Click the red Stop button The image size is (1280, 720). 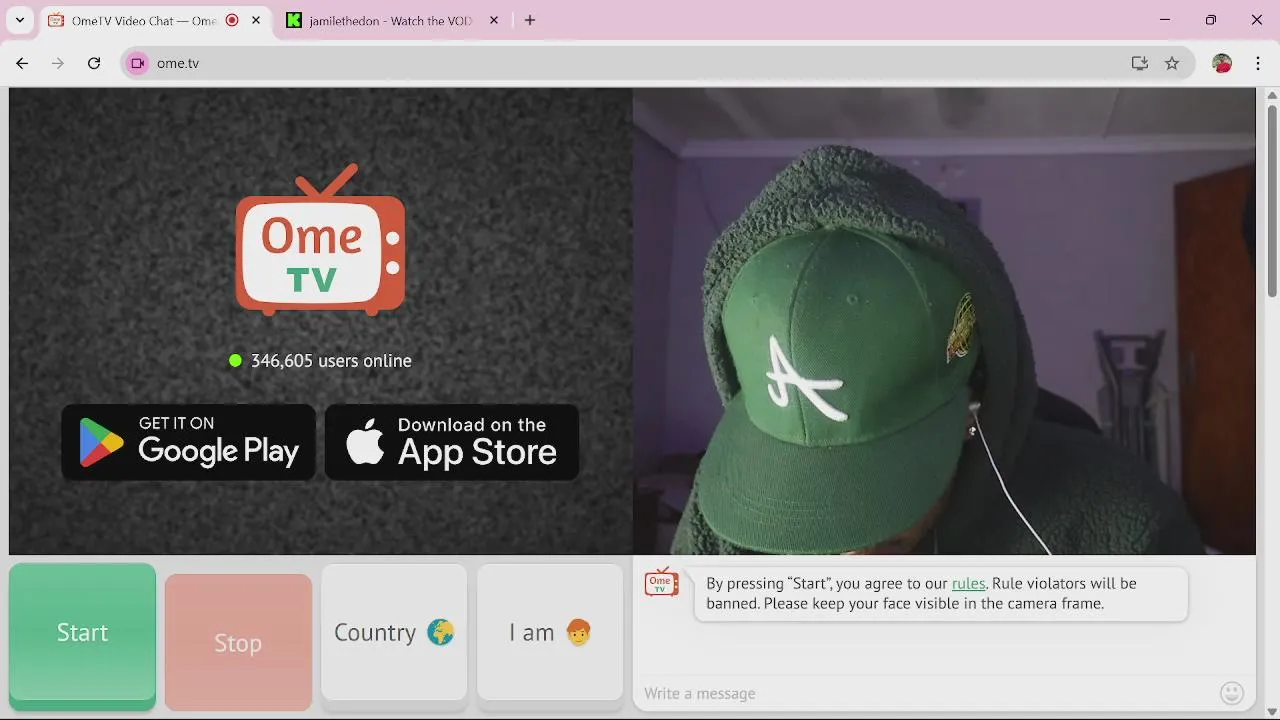[x=238, y=642]
